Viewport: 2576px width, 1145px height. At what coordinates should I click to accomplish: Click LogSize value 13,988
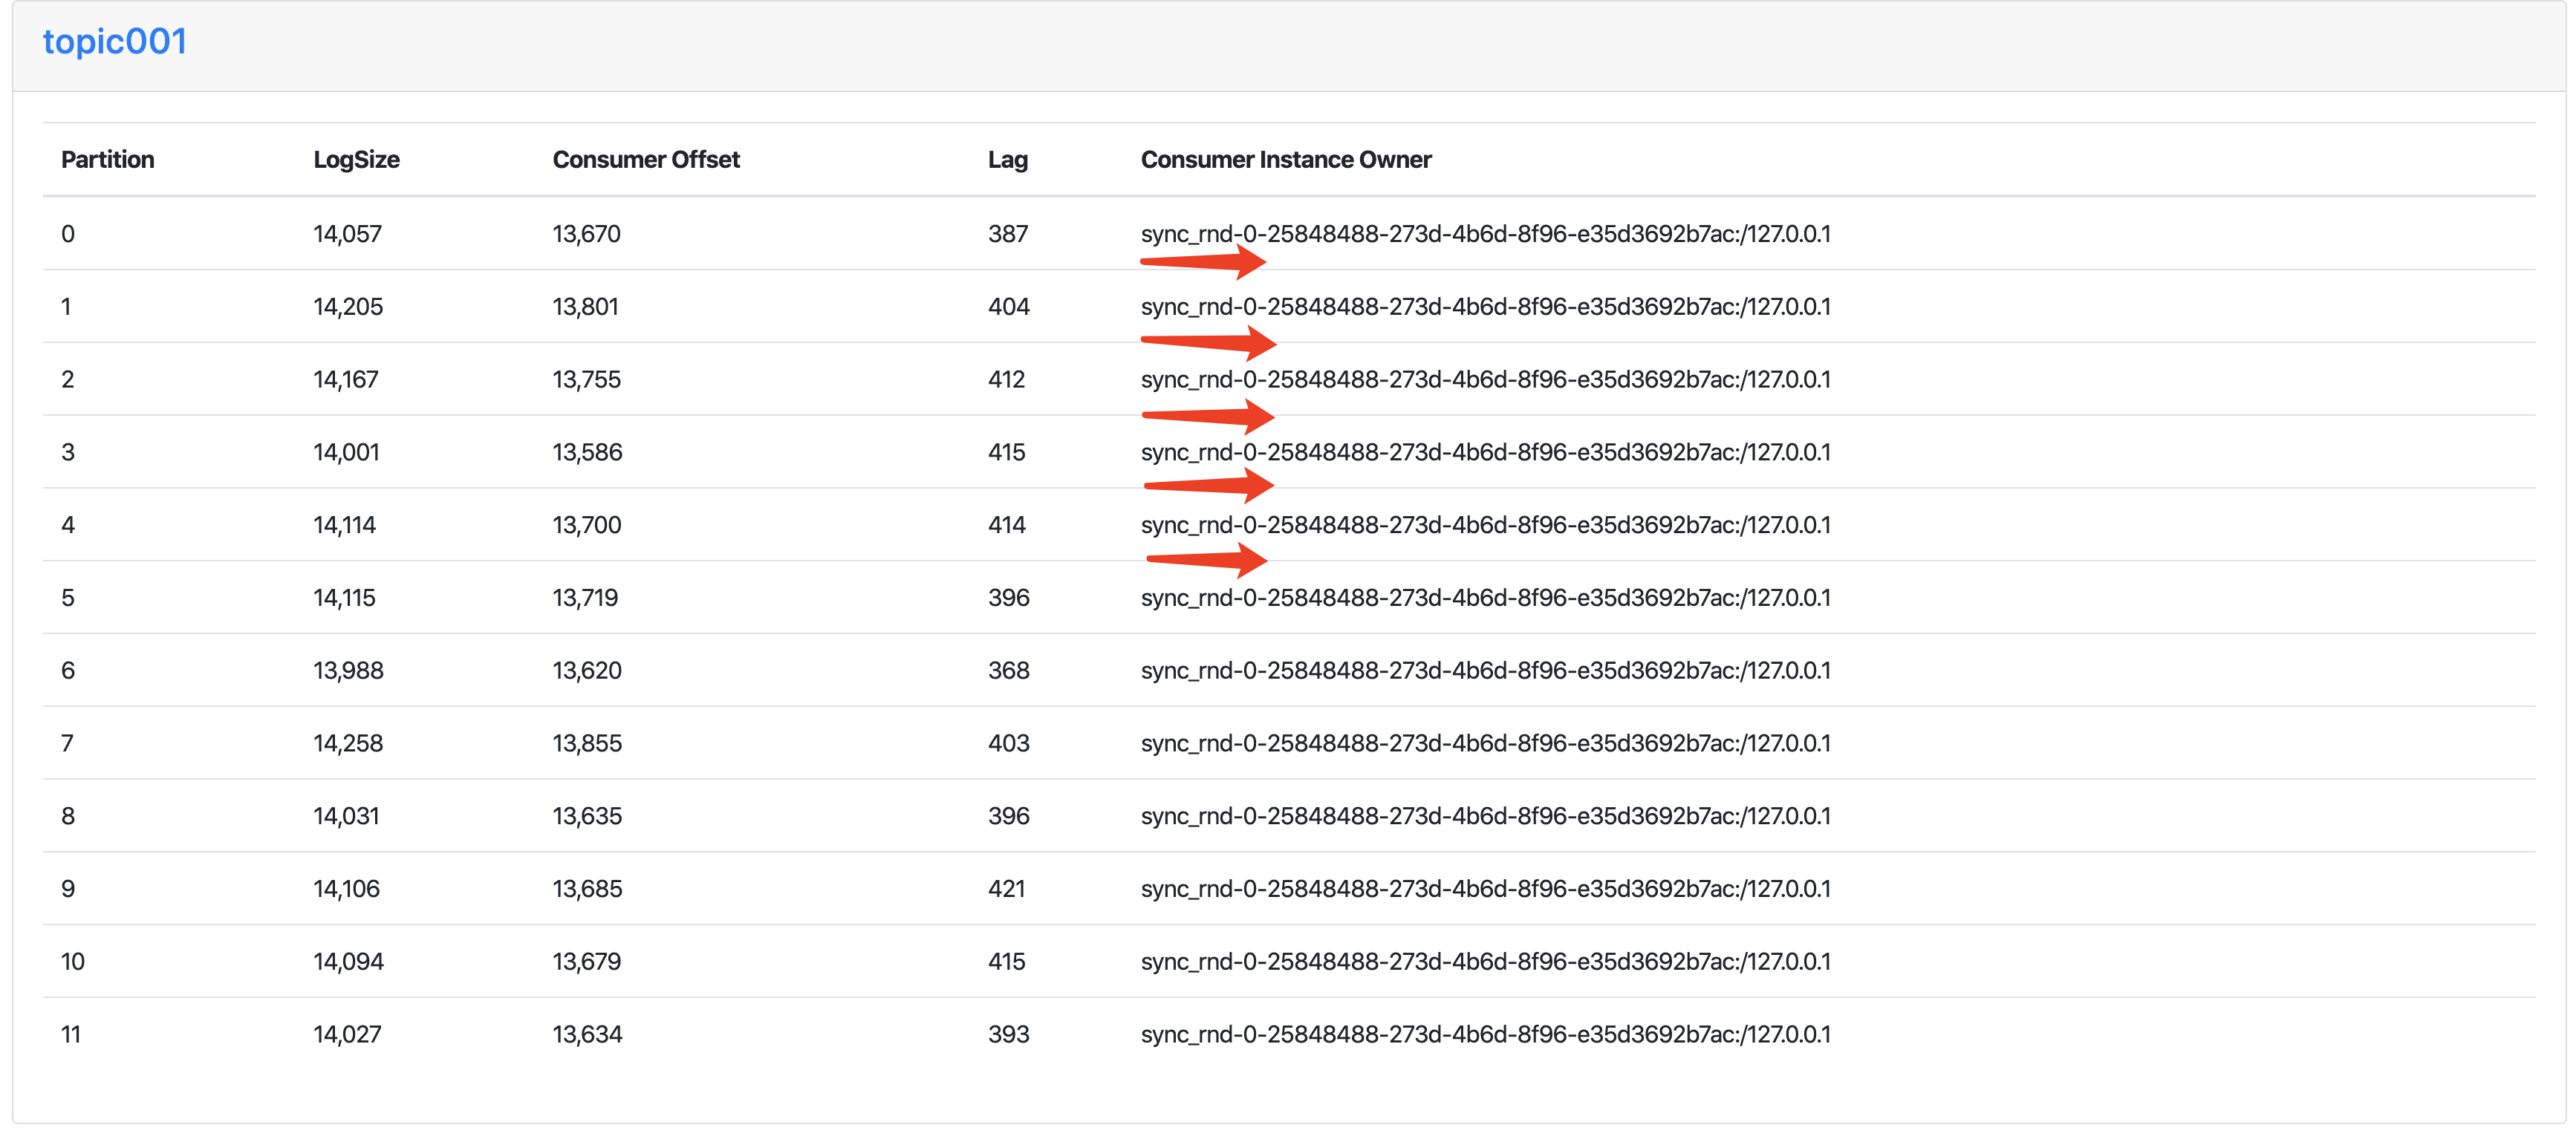click(348, 671)
